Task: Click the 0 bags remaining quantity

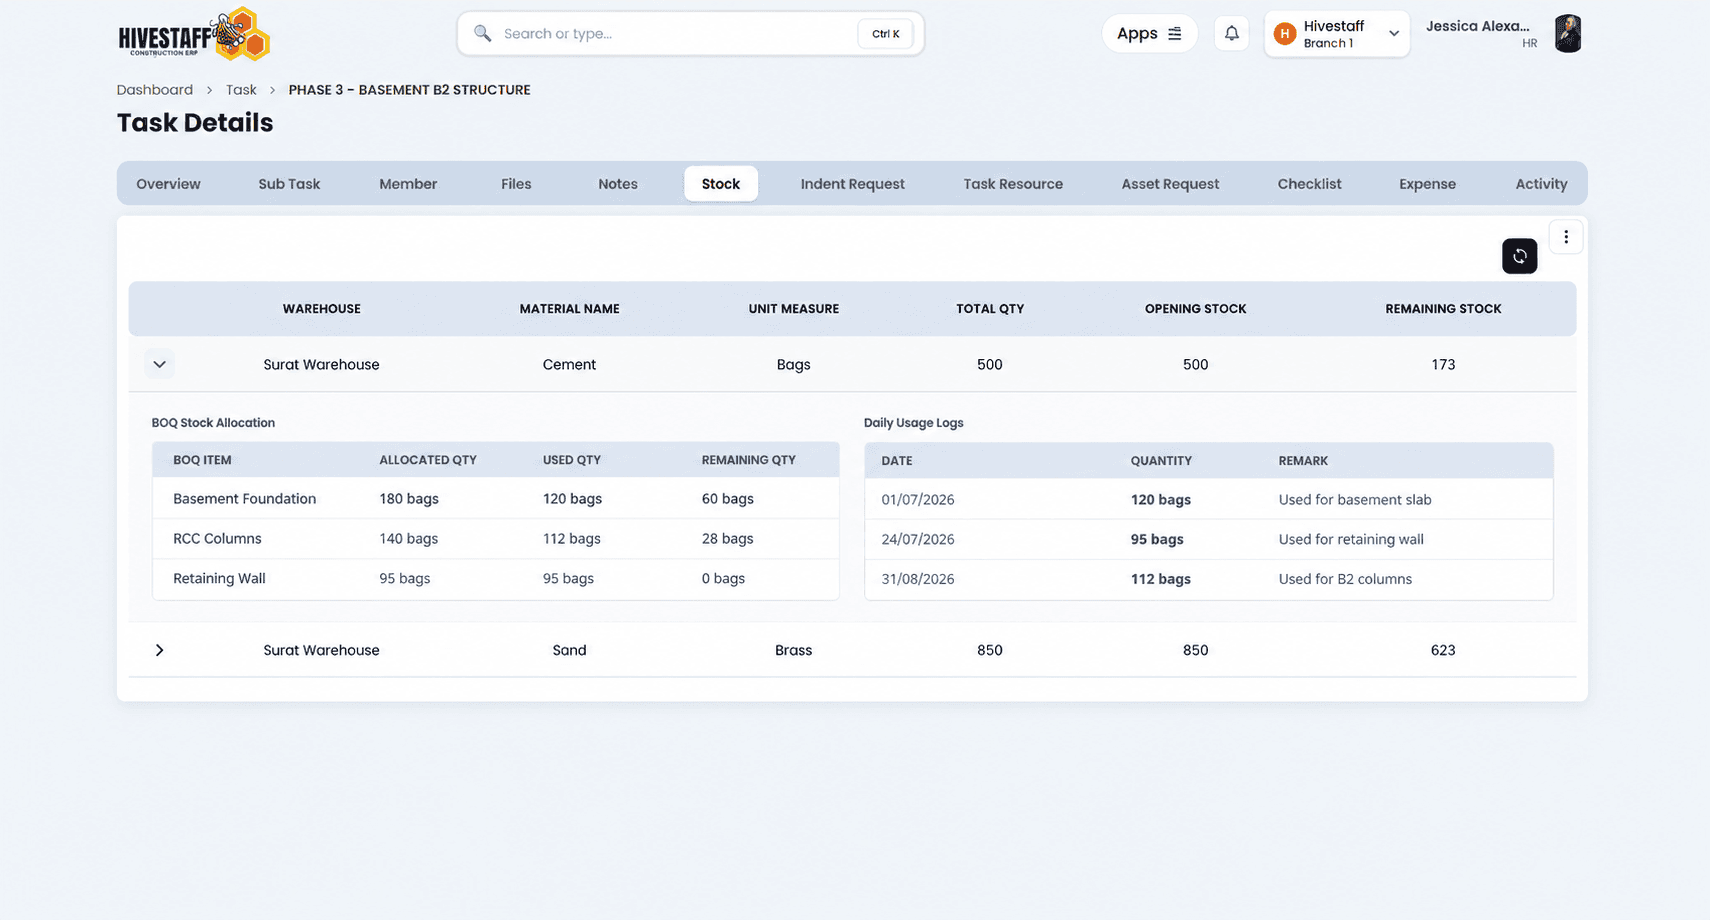Action: 723,579
